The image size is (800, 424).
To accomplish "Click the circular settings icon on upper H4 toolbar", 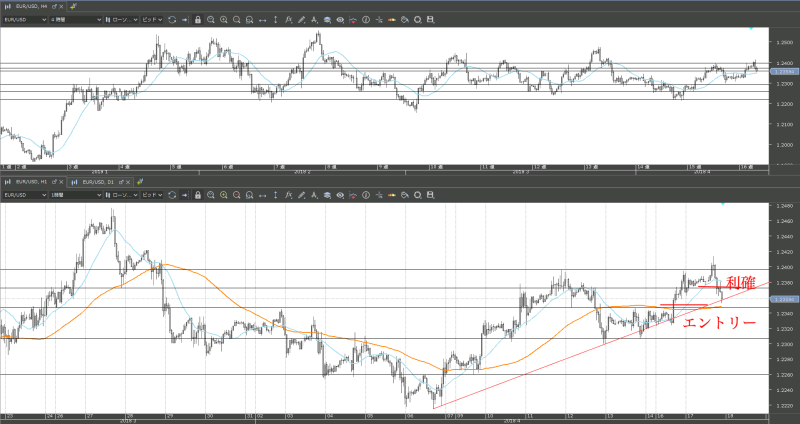I will 417,20.
